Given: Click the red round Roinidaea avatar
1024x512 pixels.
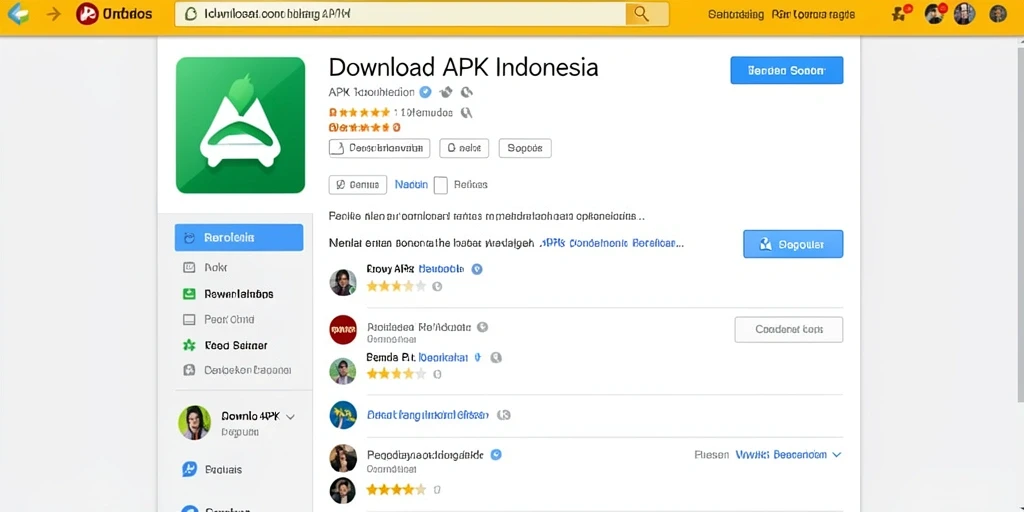Looking at the screenshot, I should tap(343, 330).
